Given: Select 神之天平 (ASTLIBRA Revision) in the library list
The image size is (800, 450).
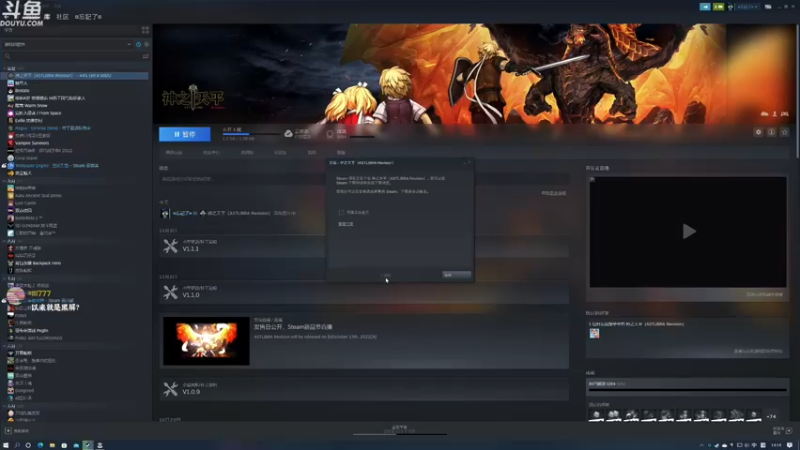Looking at the screenshot, I should click(x=75, y=76).
